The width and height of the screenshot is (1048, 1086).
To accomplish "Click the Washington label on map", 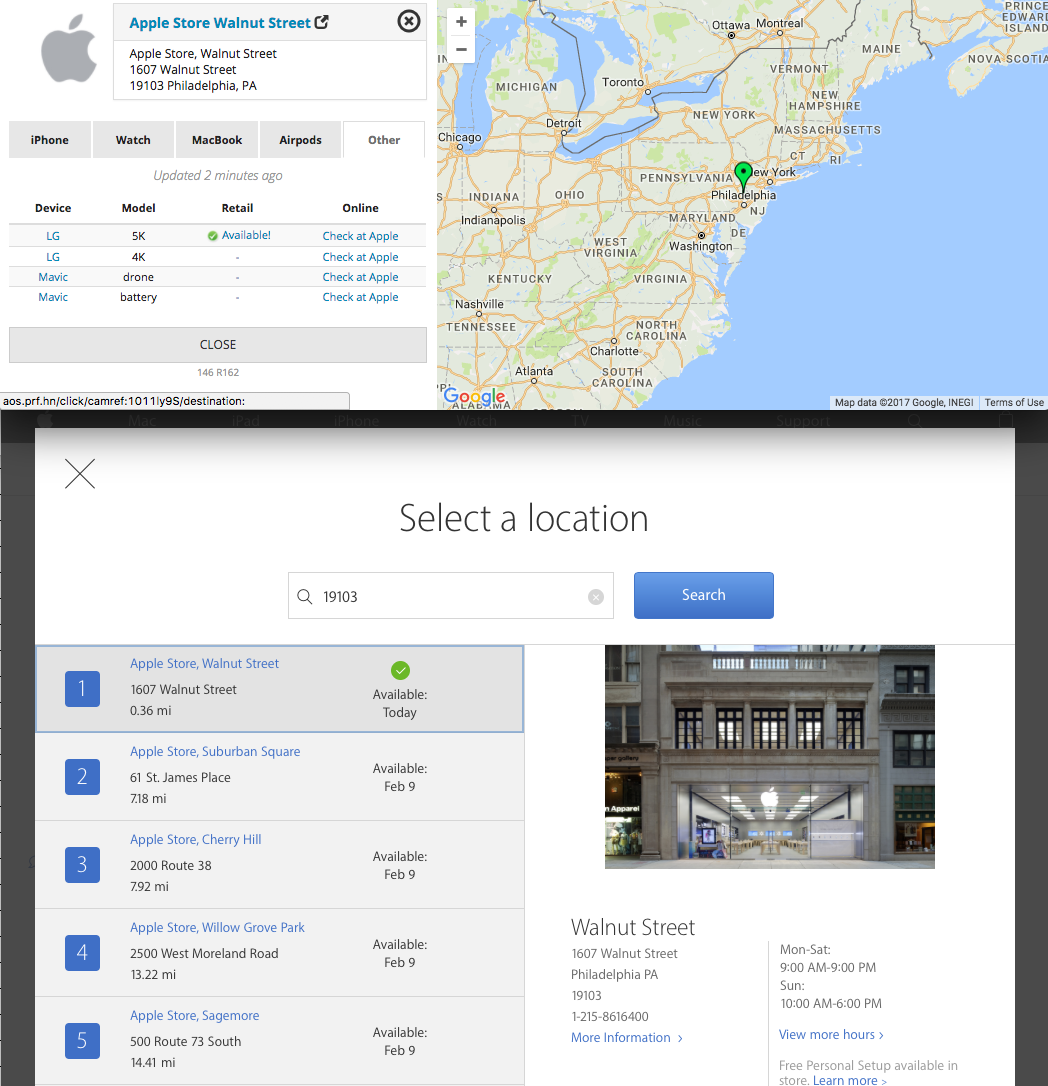I will (x=700, y=246).
